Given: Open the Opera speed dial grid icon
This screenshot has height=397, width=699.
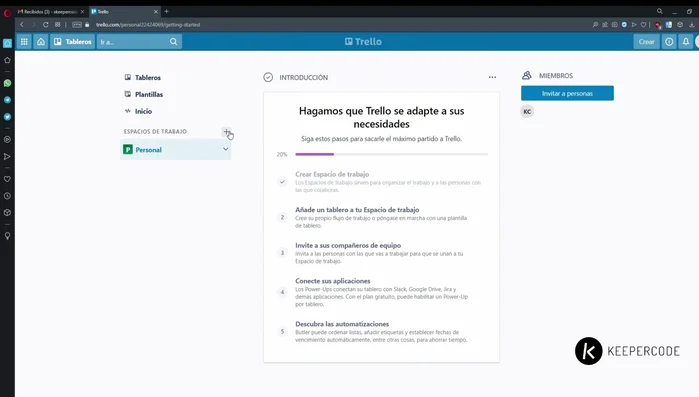Looking at the screenshot, I should 58,25.
